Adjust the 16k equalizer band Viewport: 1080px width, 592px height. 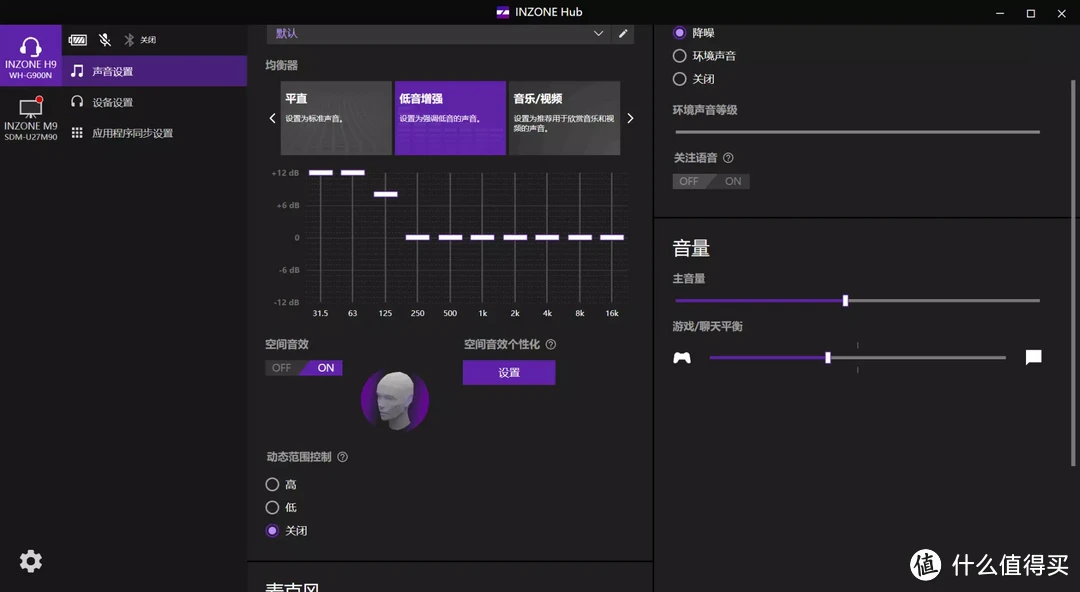[612, 237]
